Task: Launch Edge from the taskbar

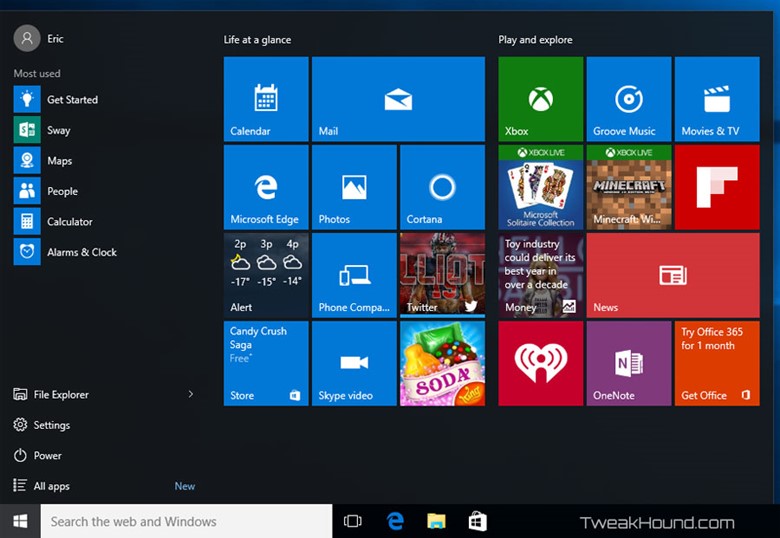Action: coord(395,521)
